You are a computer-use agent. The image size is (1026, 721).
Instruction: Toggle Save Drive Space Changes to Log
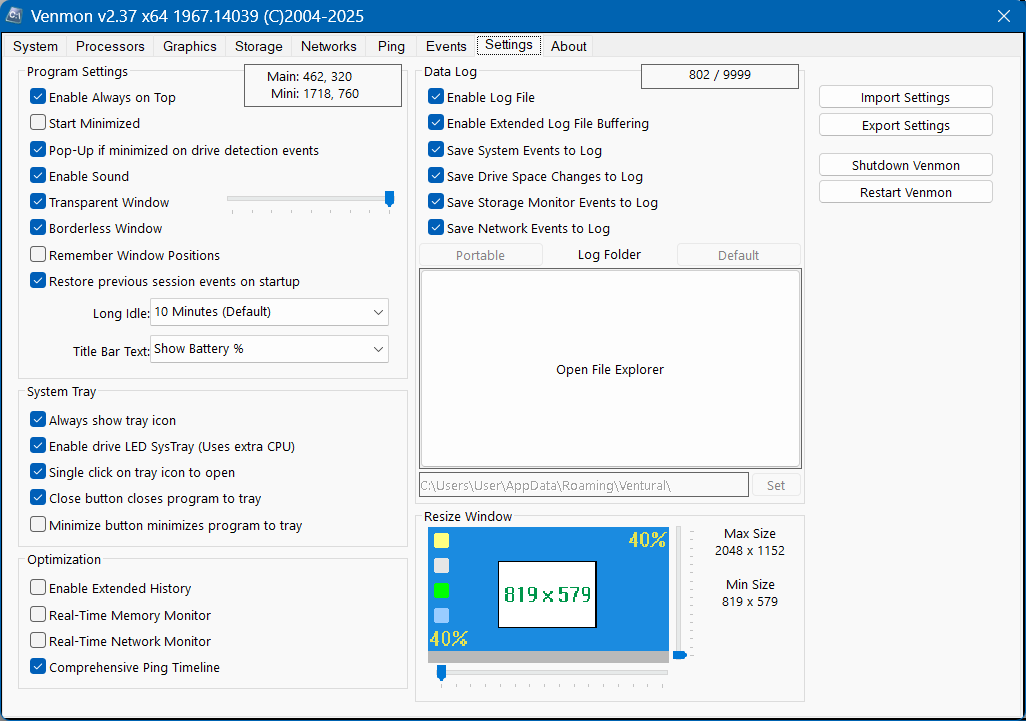436,176
